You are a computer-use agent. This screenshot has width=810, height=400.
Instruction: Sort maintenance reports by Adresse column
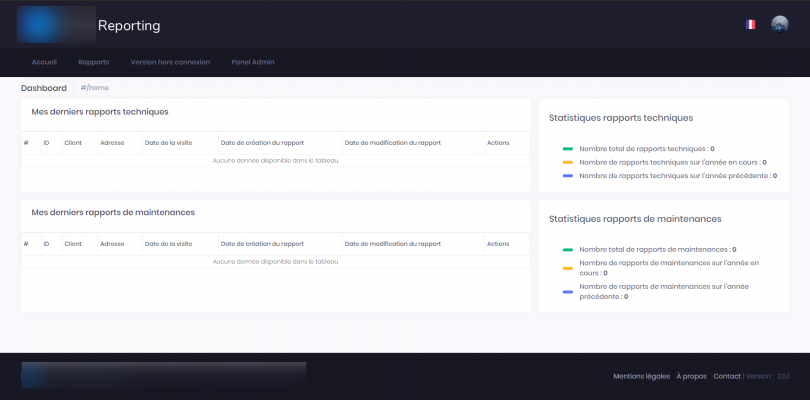112,244
